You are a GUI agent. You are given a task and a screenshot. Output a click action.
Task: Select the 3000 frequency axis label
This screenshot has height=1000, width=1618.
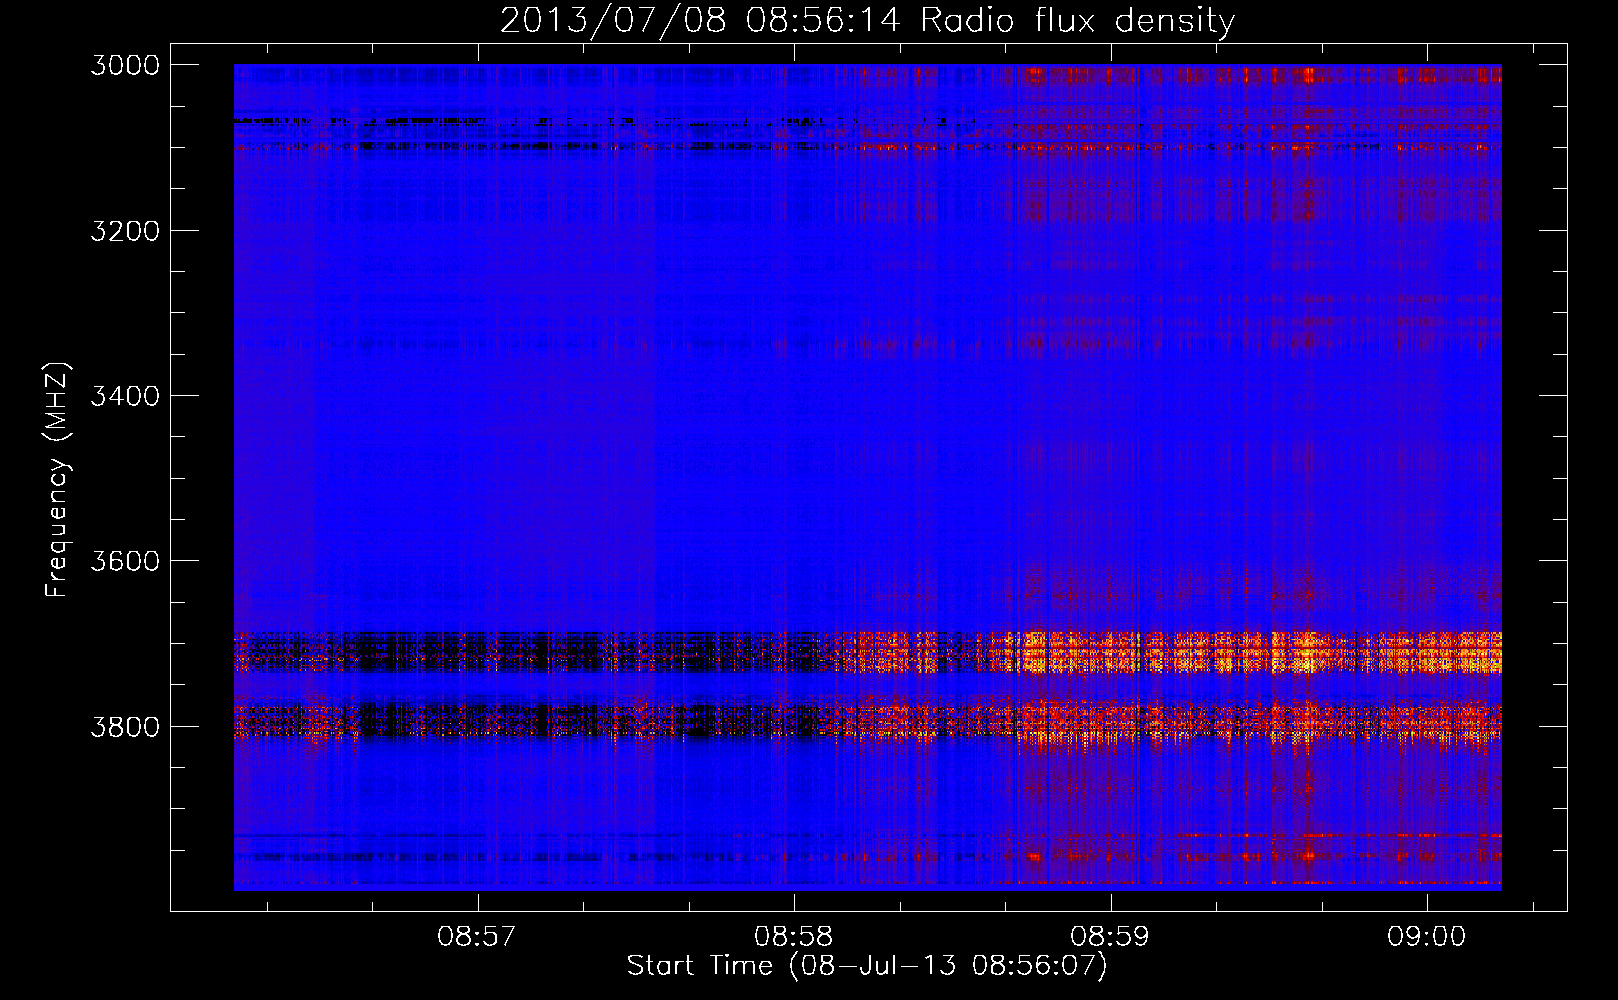[x=125, y=65]
